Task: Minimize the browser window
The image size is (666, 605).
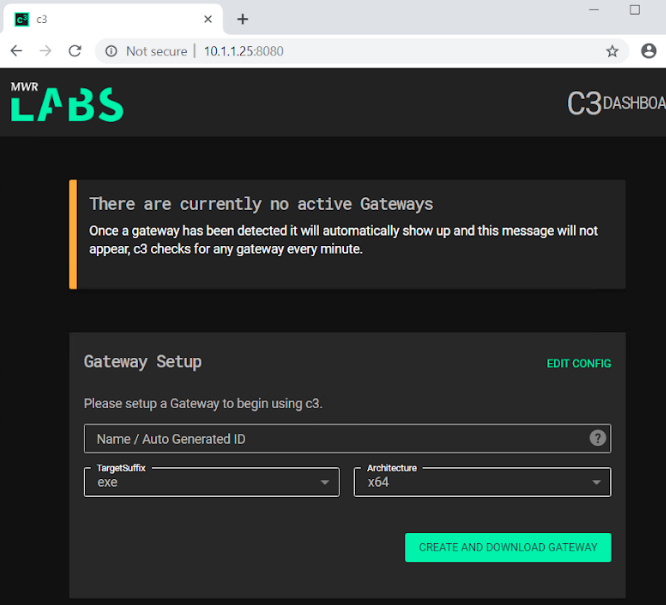Action: 594,10
